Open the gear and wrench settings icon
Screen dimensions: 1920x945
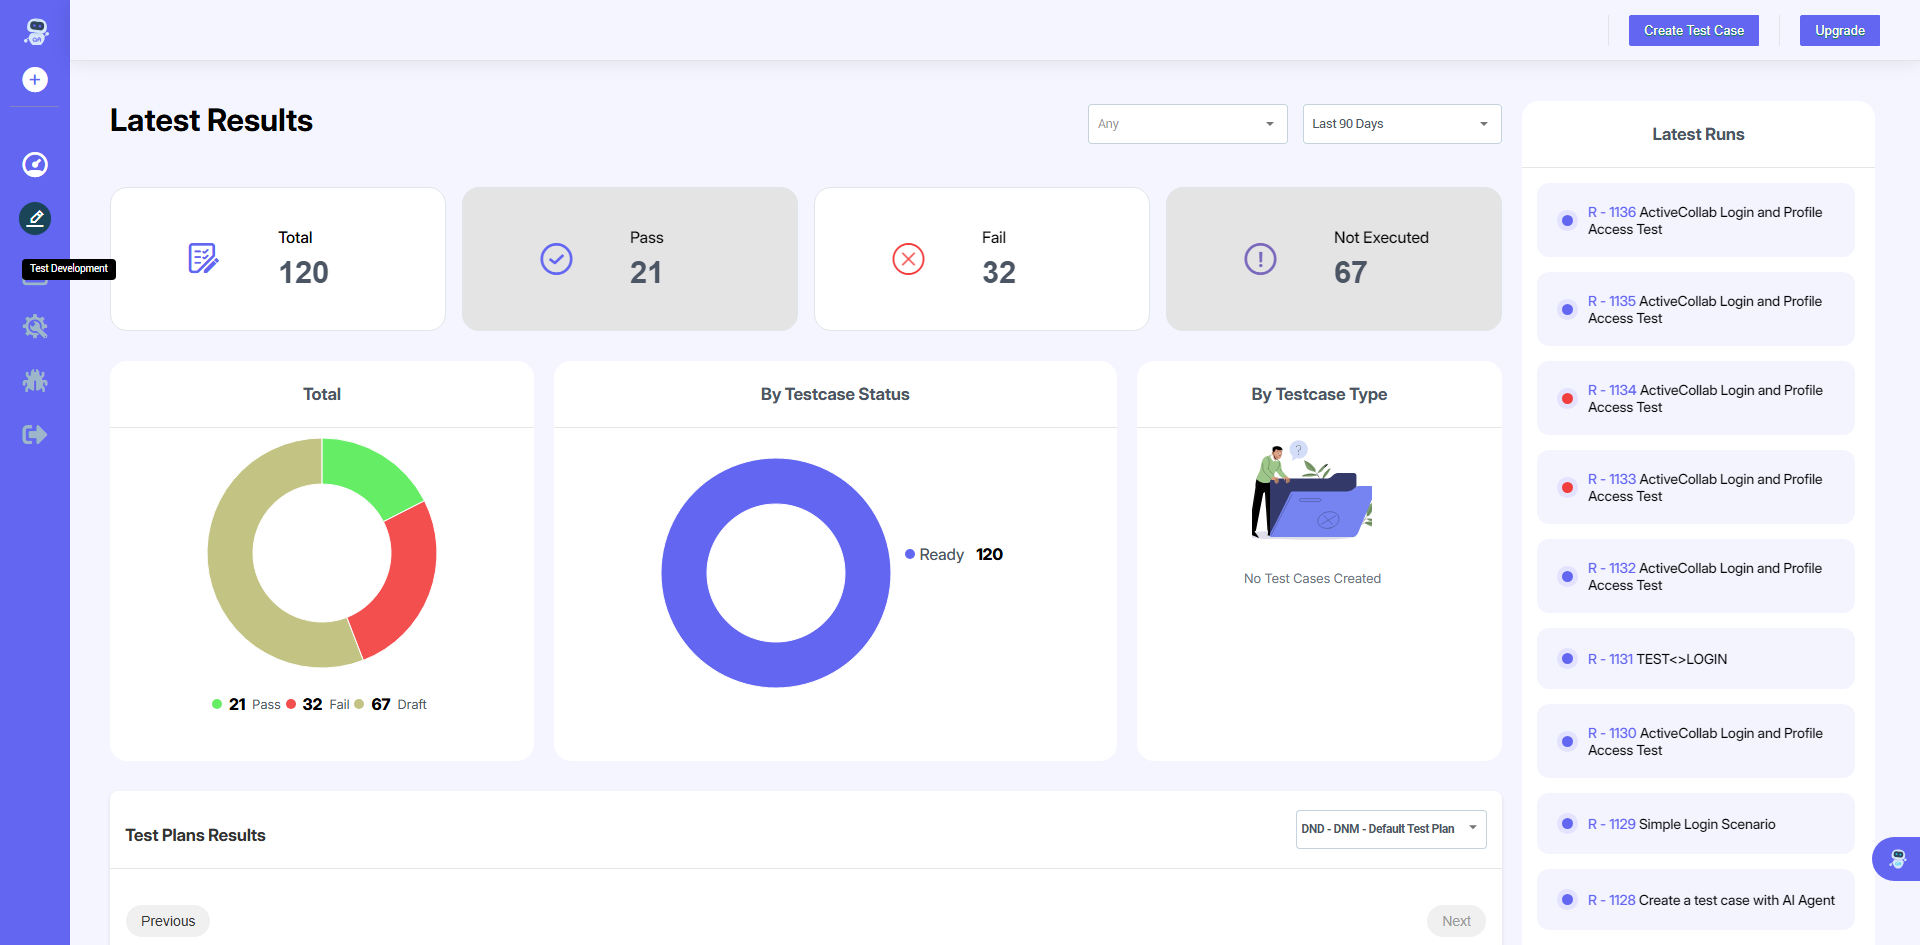click(x=35, y=327)
